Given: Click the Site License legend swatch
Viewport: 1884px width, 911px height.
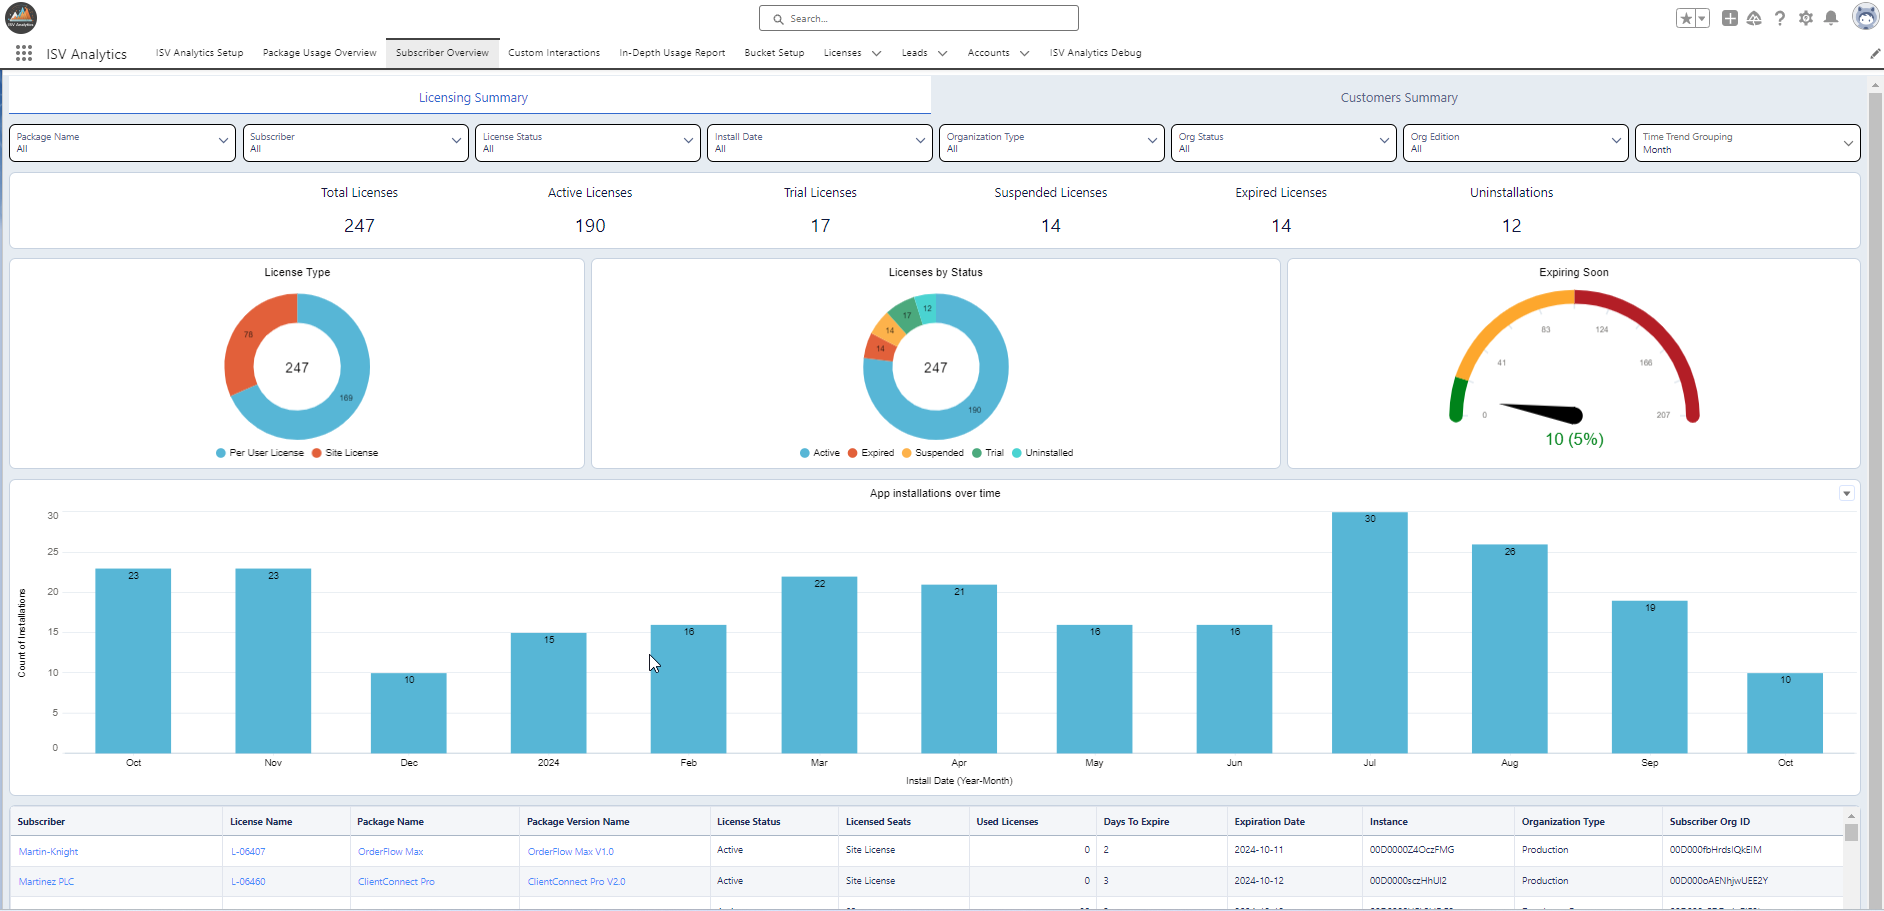Looking at the screenshot, I should (x=316, y=453).
